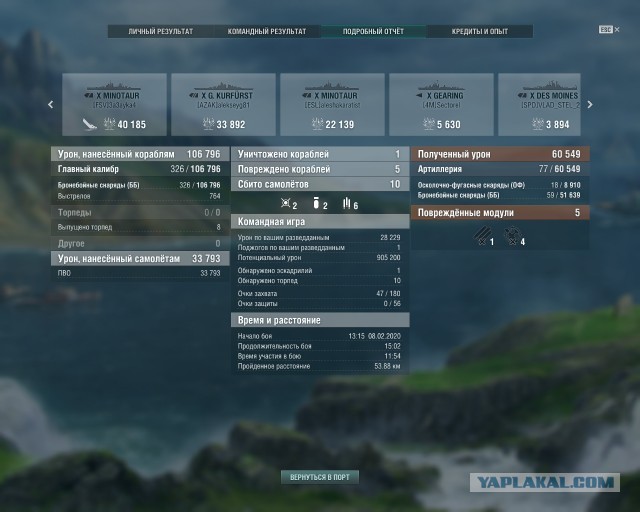This screenshot has height=512, width=640.
Task: Show next ships with the right arrow
Action: pyautogui.click(x=590, y=105)
